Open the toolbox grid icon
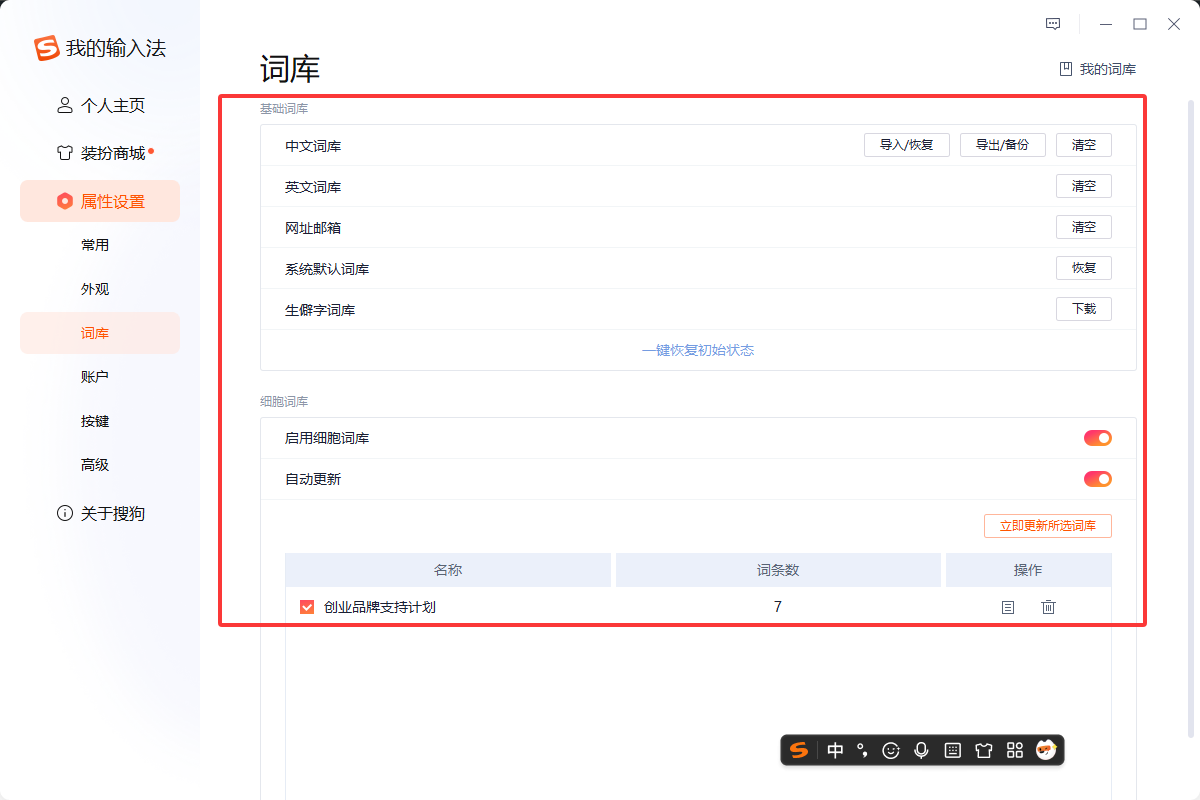The width and height of the screenshot is (1200, 800). pos(1015,750)
